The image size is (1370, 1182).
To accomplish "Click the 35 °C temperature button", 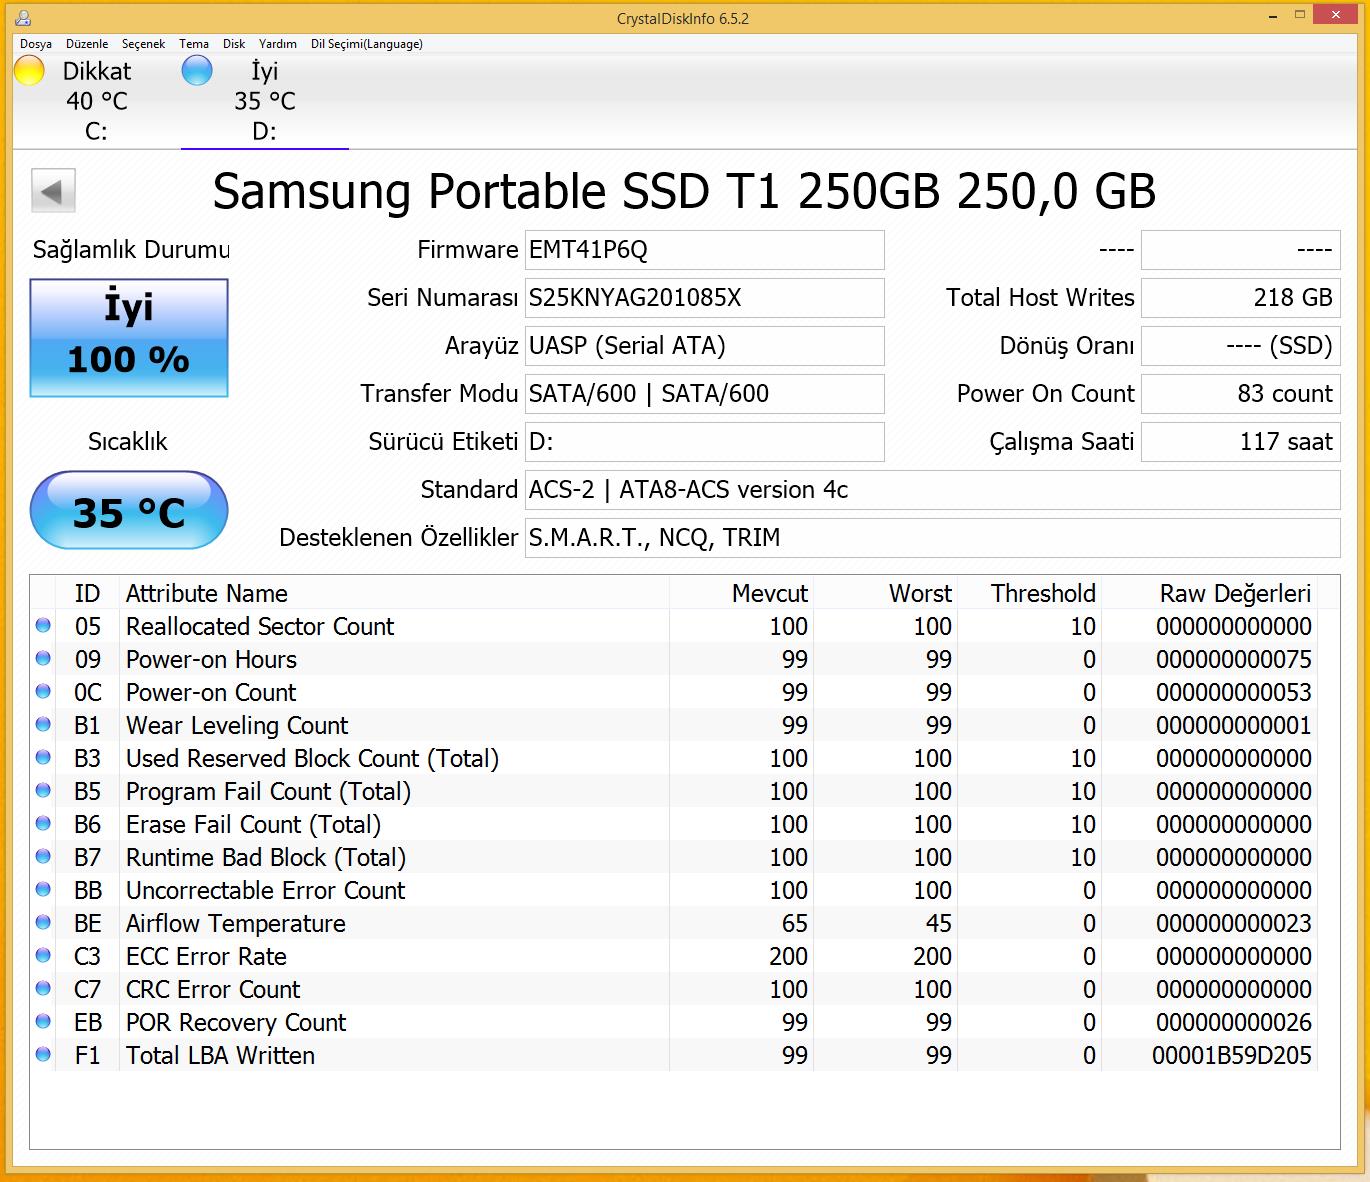I will pos(129,511).
